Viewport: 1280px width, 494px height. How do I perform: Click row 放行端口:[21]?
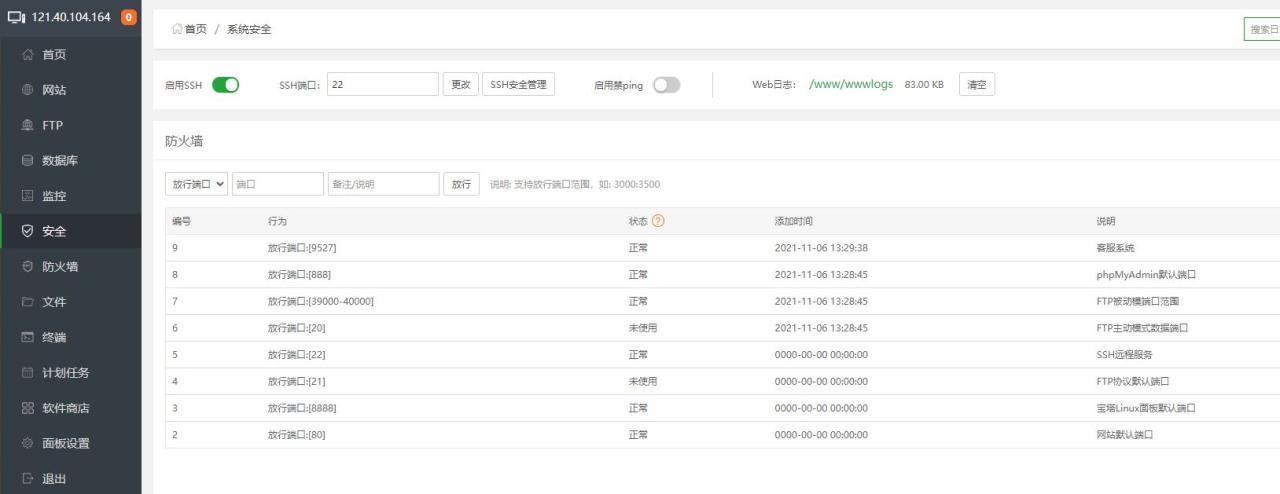[722, 381]
